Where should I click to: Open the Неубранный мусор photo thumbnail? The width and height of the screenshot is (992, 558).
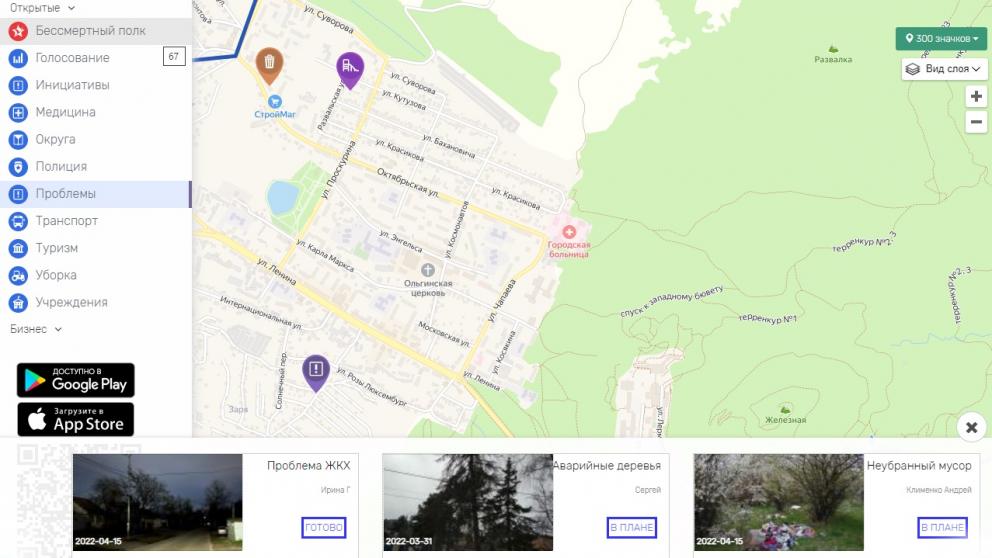coord(778,502)
